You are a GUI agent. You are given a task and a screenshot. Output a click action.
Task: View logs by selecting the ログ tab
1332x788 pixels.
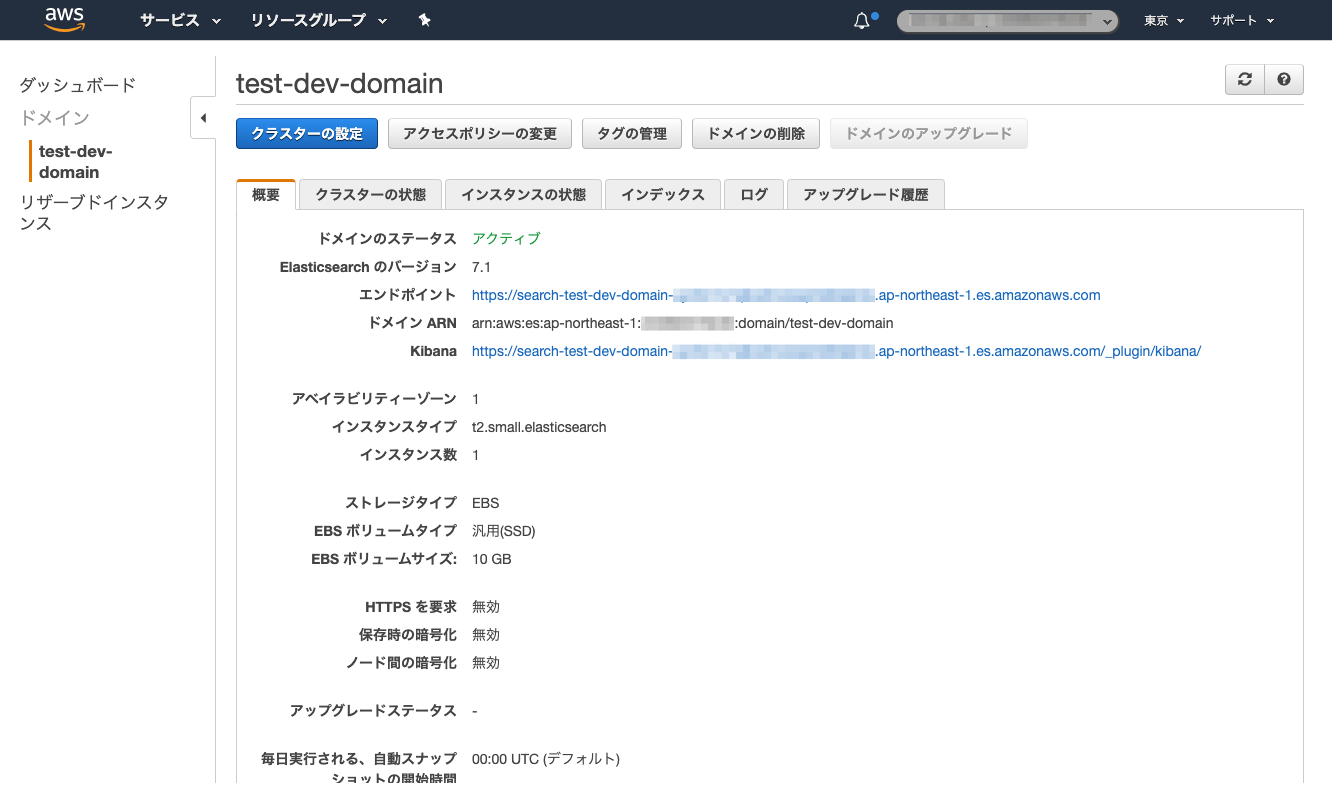753,194
